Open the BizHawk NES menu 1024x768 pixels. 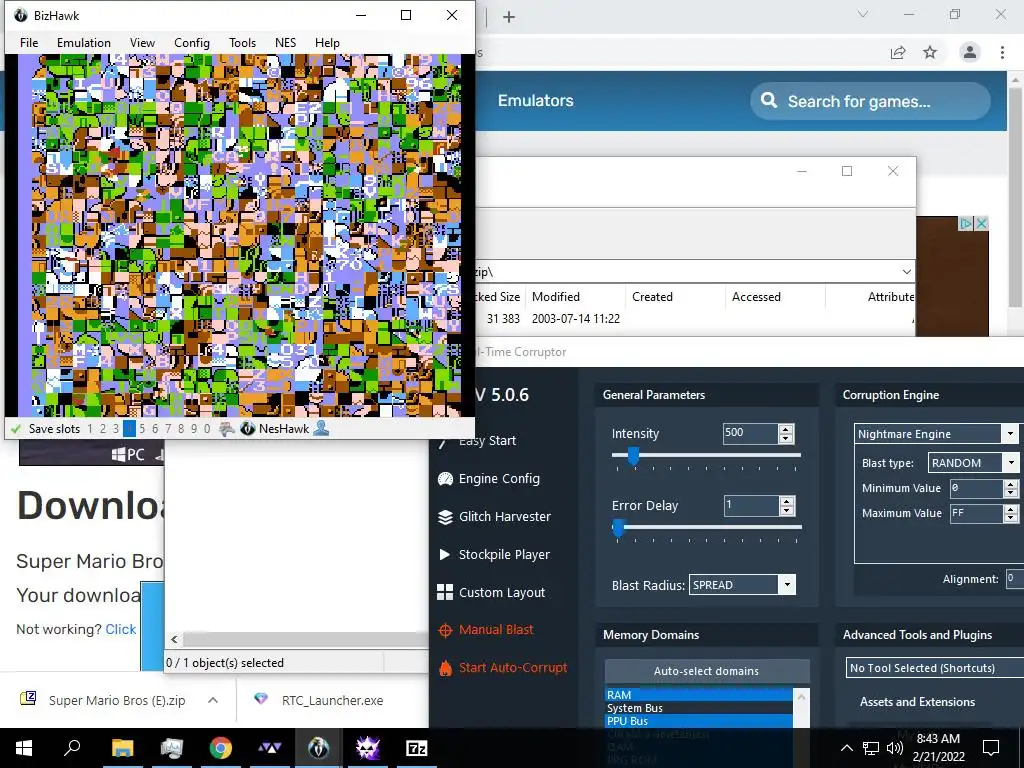(x=285, y=42)
